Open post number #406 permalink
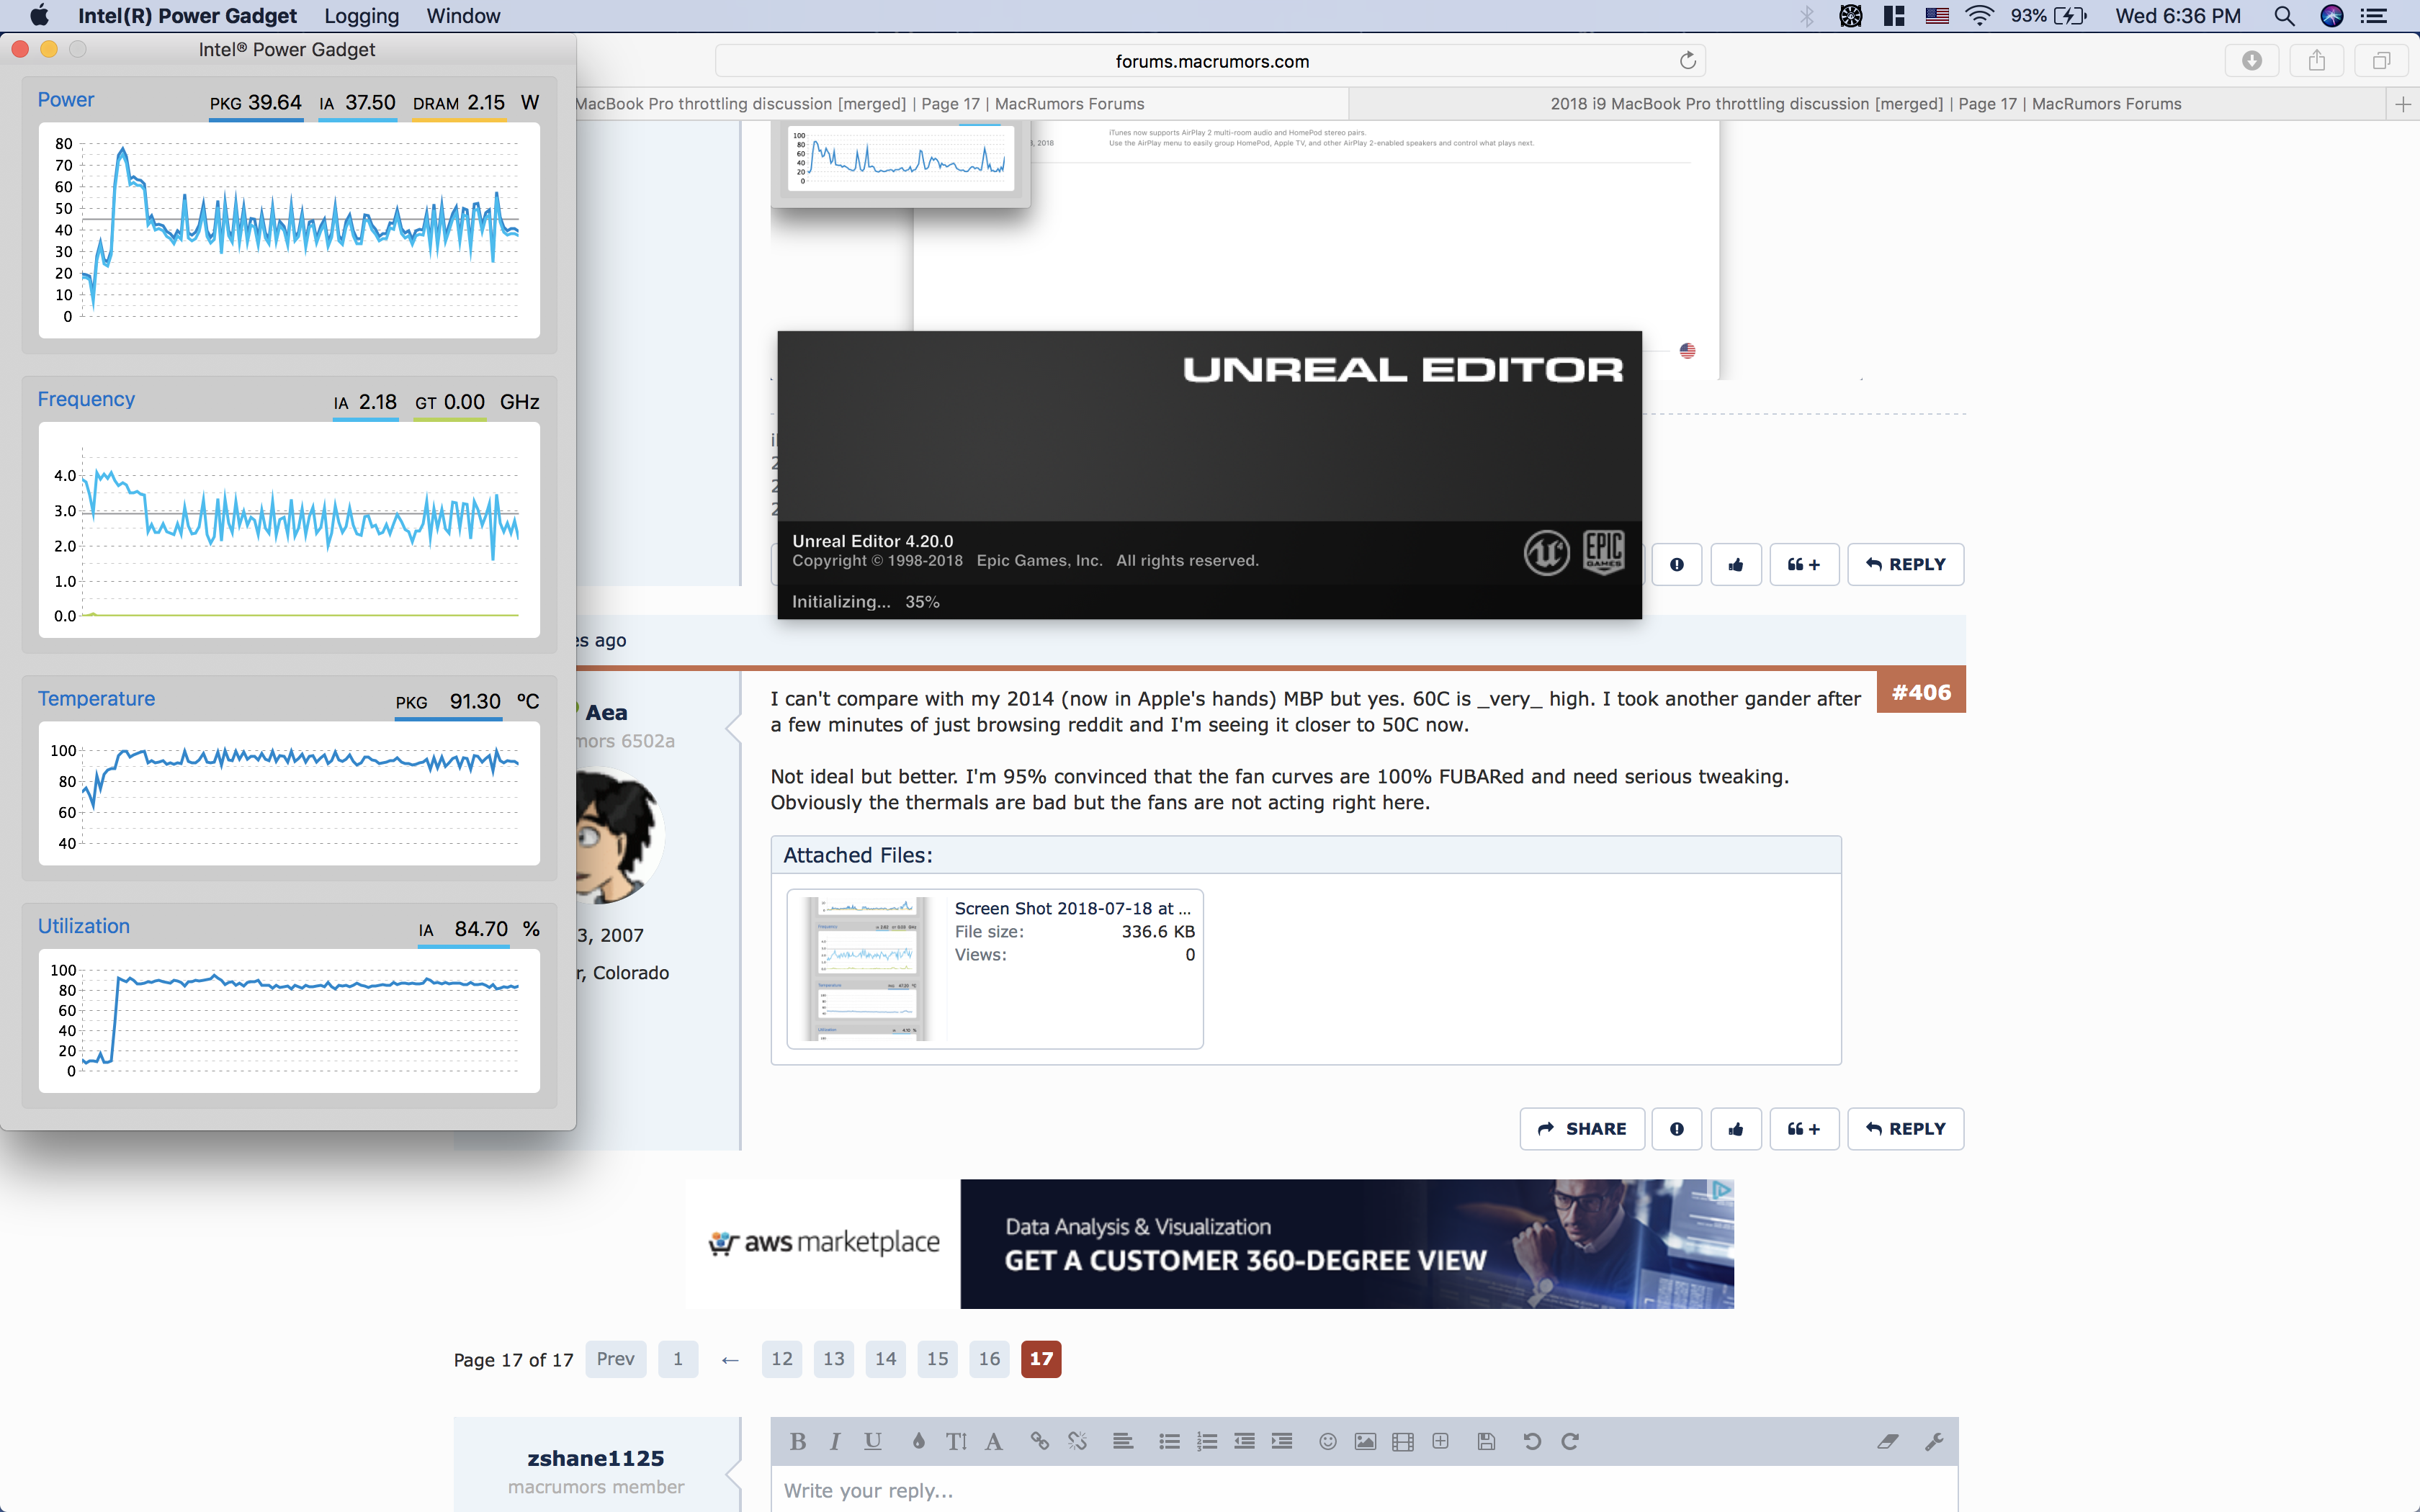This screenshot has height=1512, width=2420. (x=1921, y=692)
